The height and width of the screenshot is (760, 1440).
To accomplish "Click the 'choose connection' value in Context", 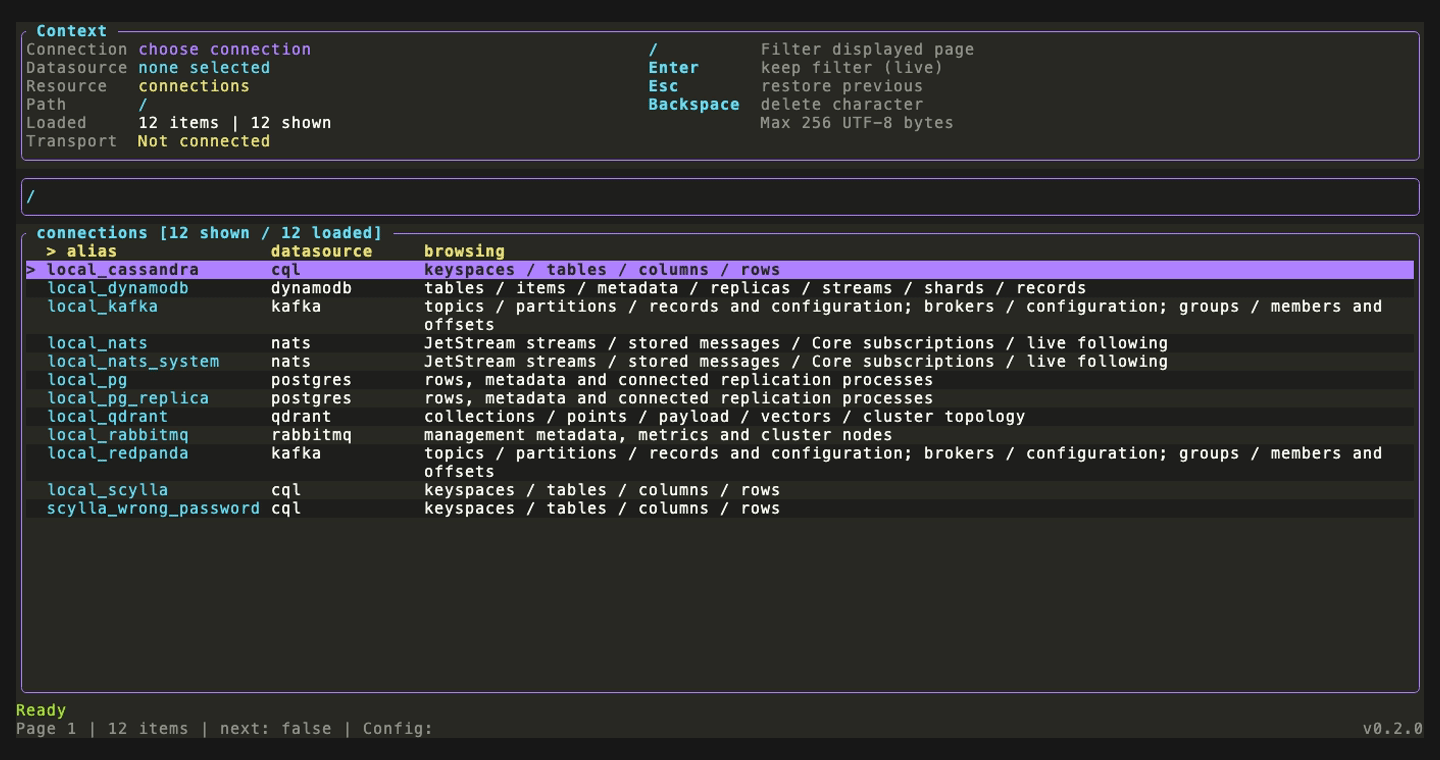I will [224, 49].
